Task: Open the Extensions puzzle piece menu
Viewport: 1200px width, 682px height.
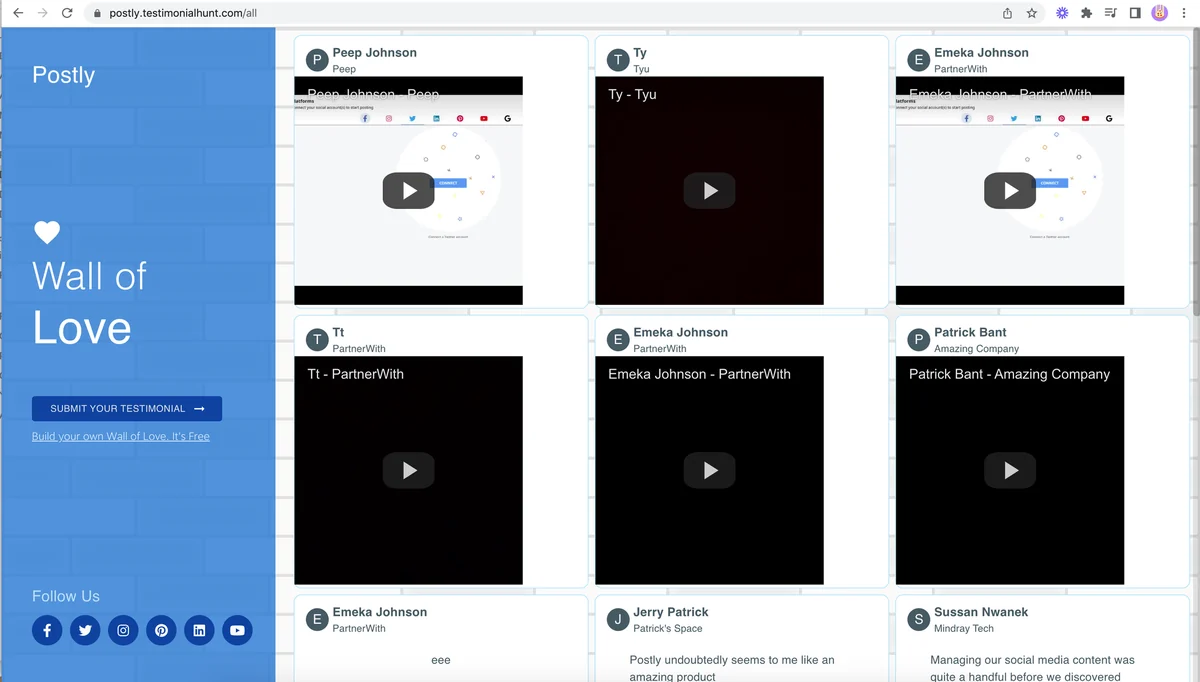Action: (1086, 13)
